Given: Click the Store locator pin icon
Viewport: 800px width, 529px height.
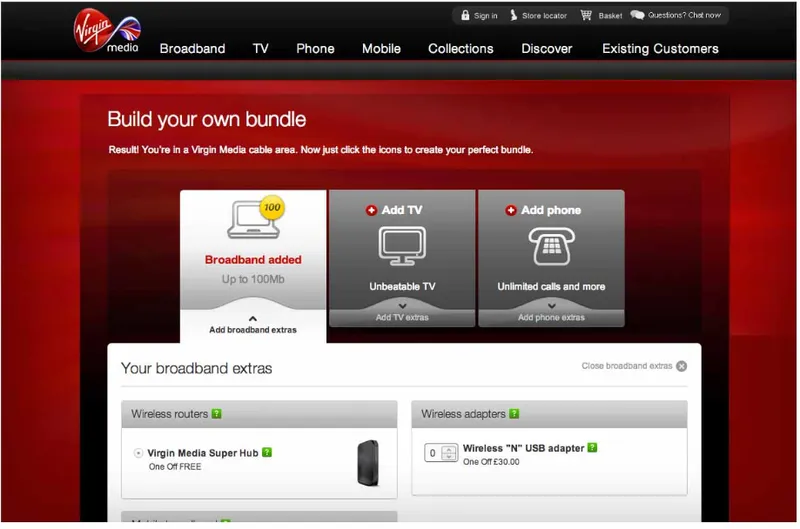Looking at the screenshot, I should (x=513, y=15).
